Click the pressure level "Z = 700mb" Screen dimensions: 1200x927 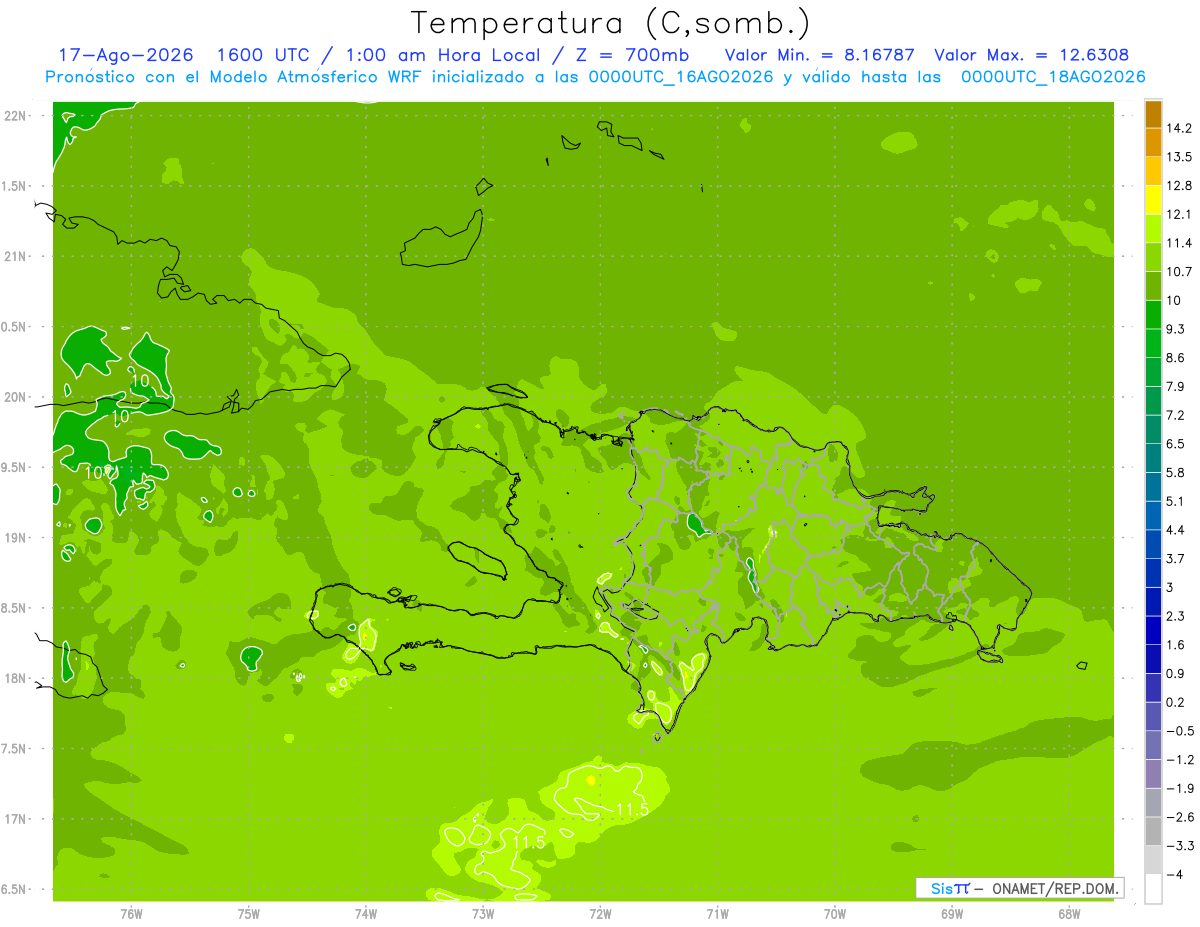[x=629, y=55]
